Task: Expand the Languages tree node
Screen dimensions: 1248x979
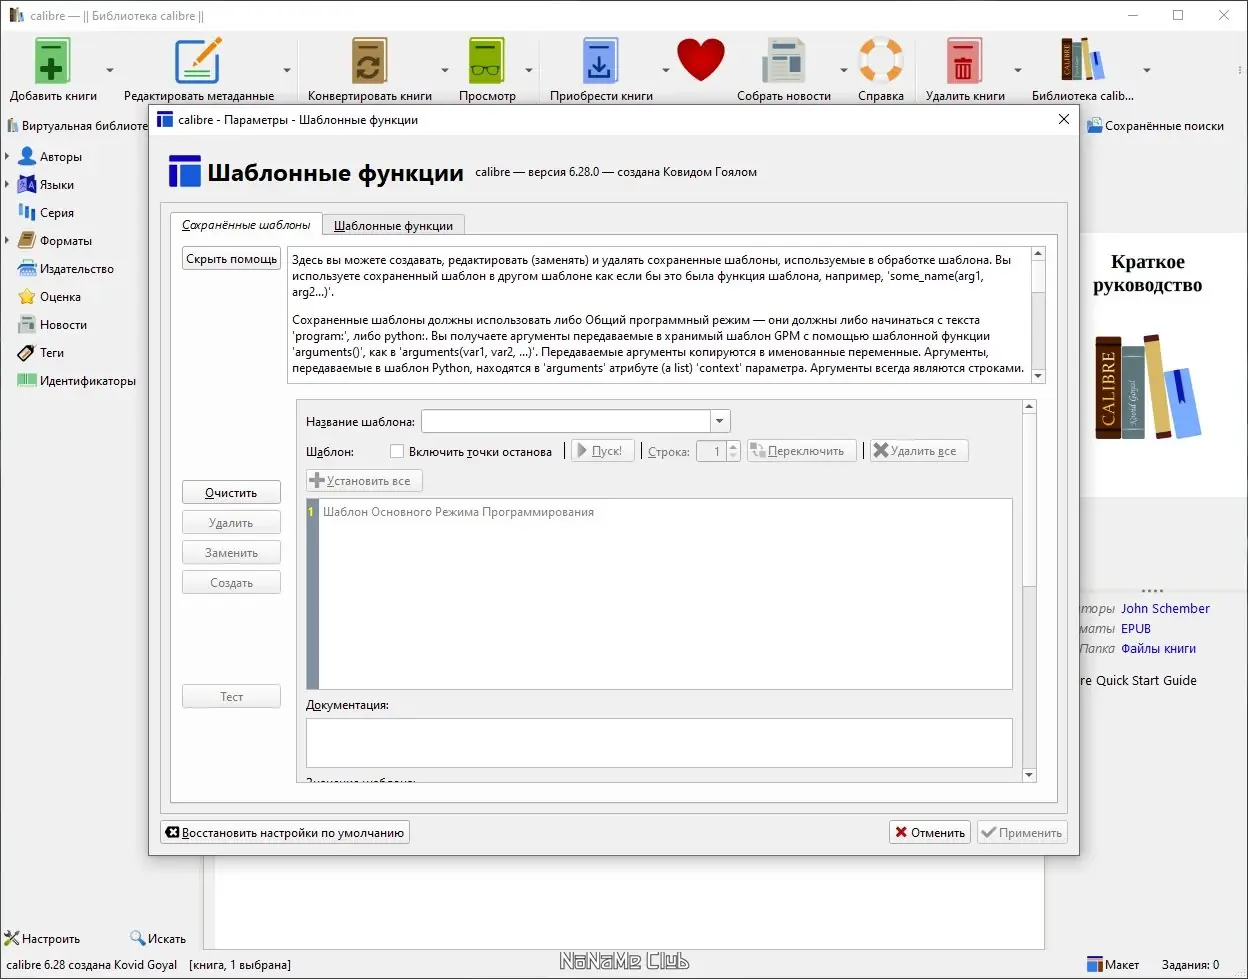Action: [7, 185]
